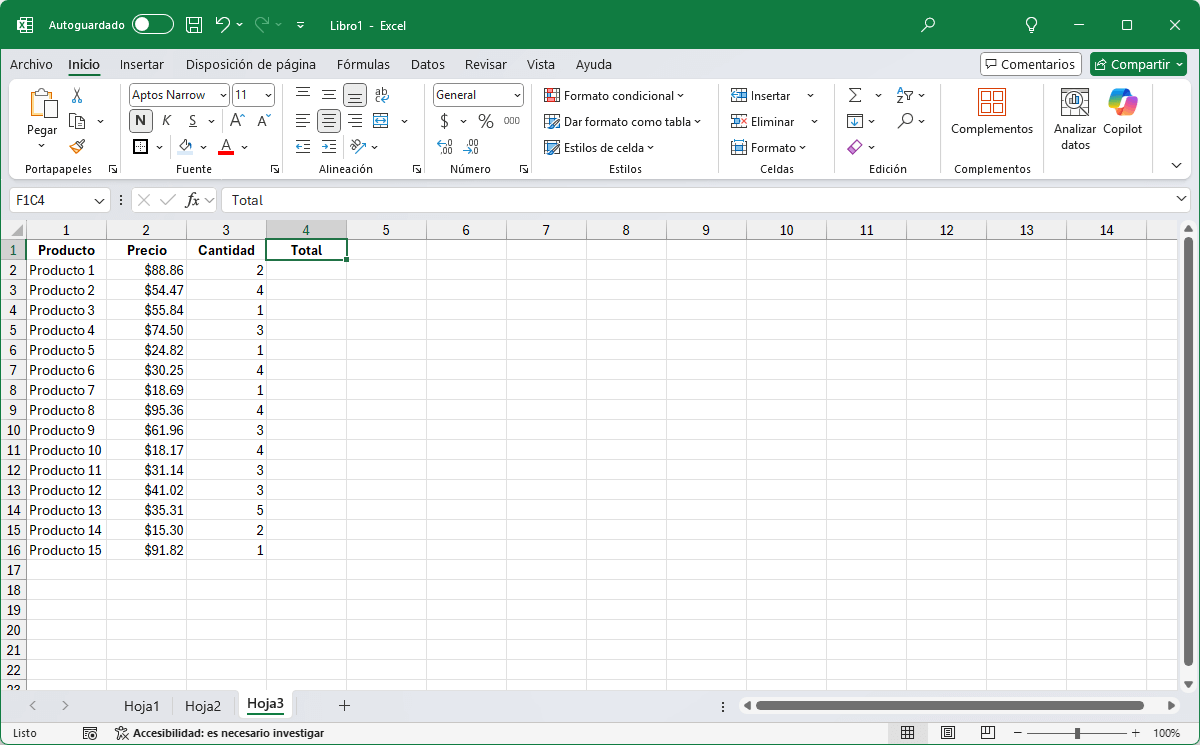Undo the last action

[223, 24]
